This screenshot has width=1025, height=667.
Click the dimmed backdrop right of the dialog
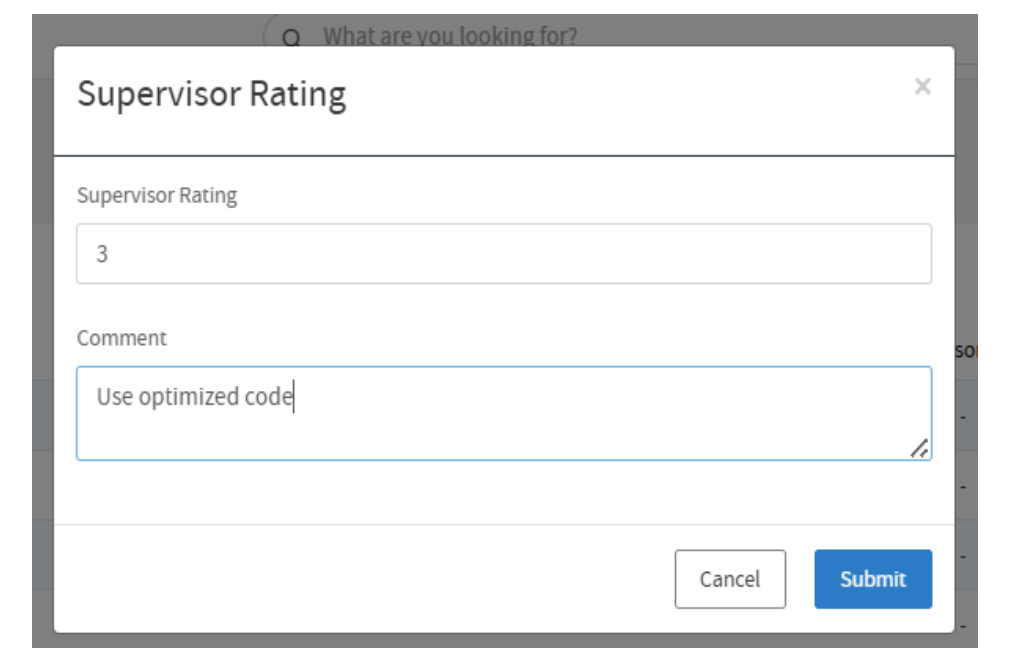tap(966, 250)
